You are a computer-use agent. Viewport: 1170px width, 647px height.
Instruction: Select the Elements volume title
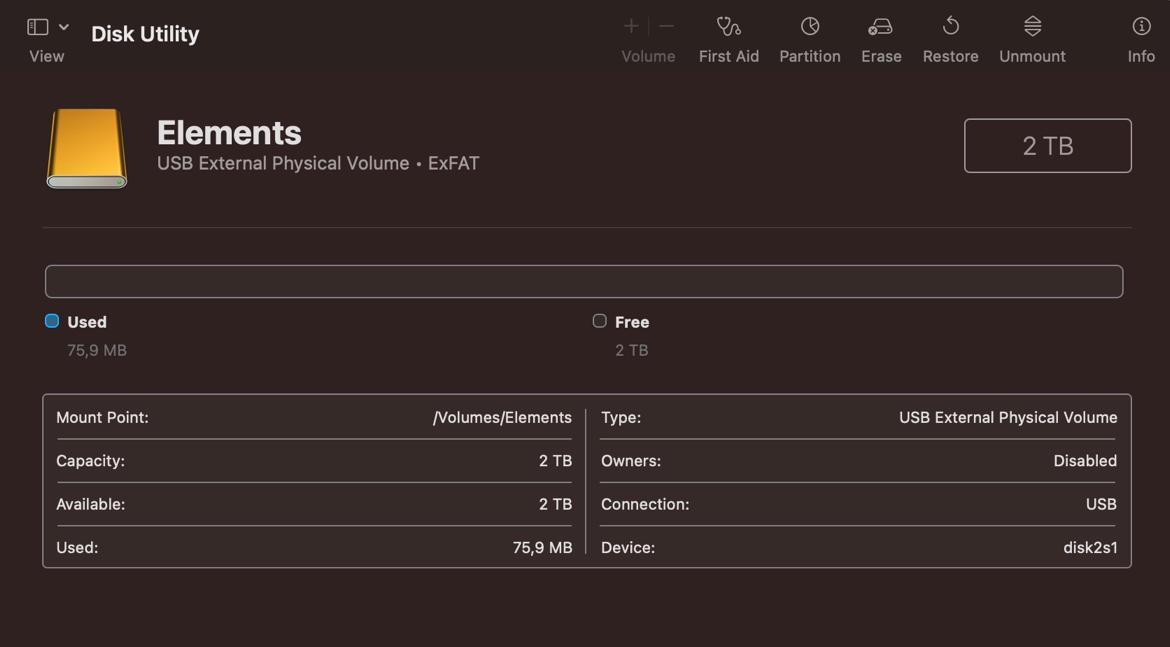point(229,133)
